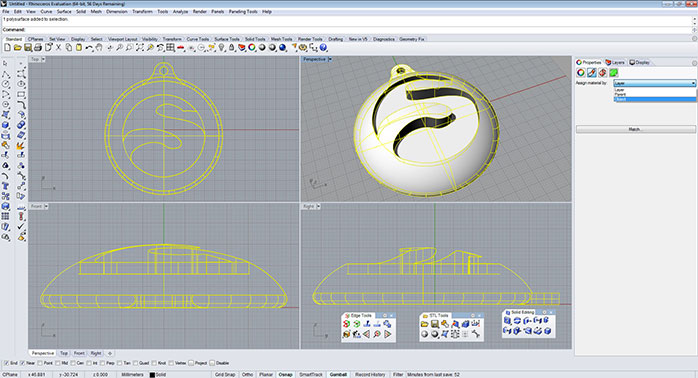Click the Match button

(635, 129)
